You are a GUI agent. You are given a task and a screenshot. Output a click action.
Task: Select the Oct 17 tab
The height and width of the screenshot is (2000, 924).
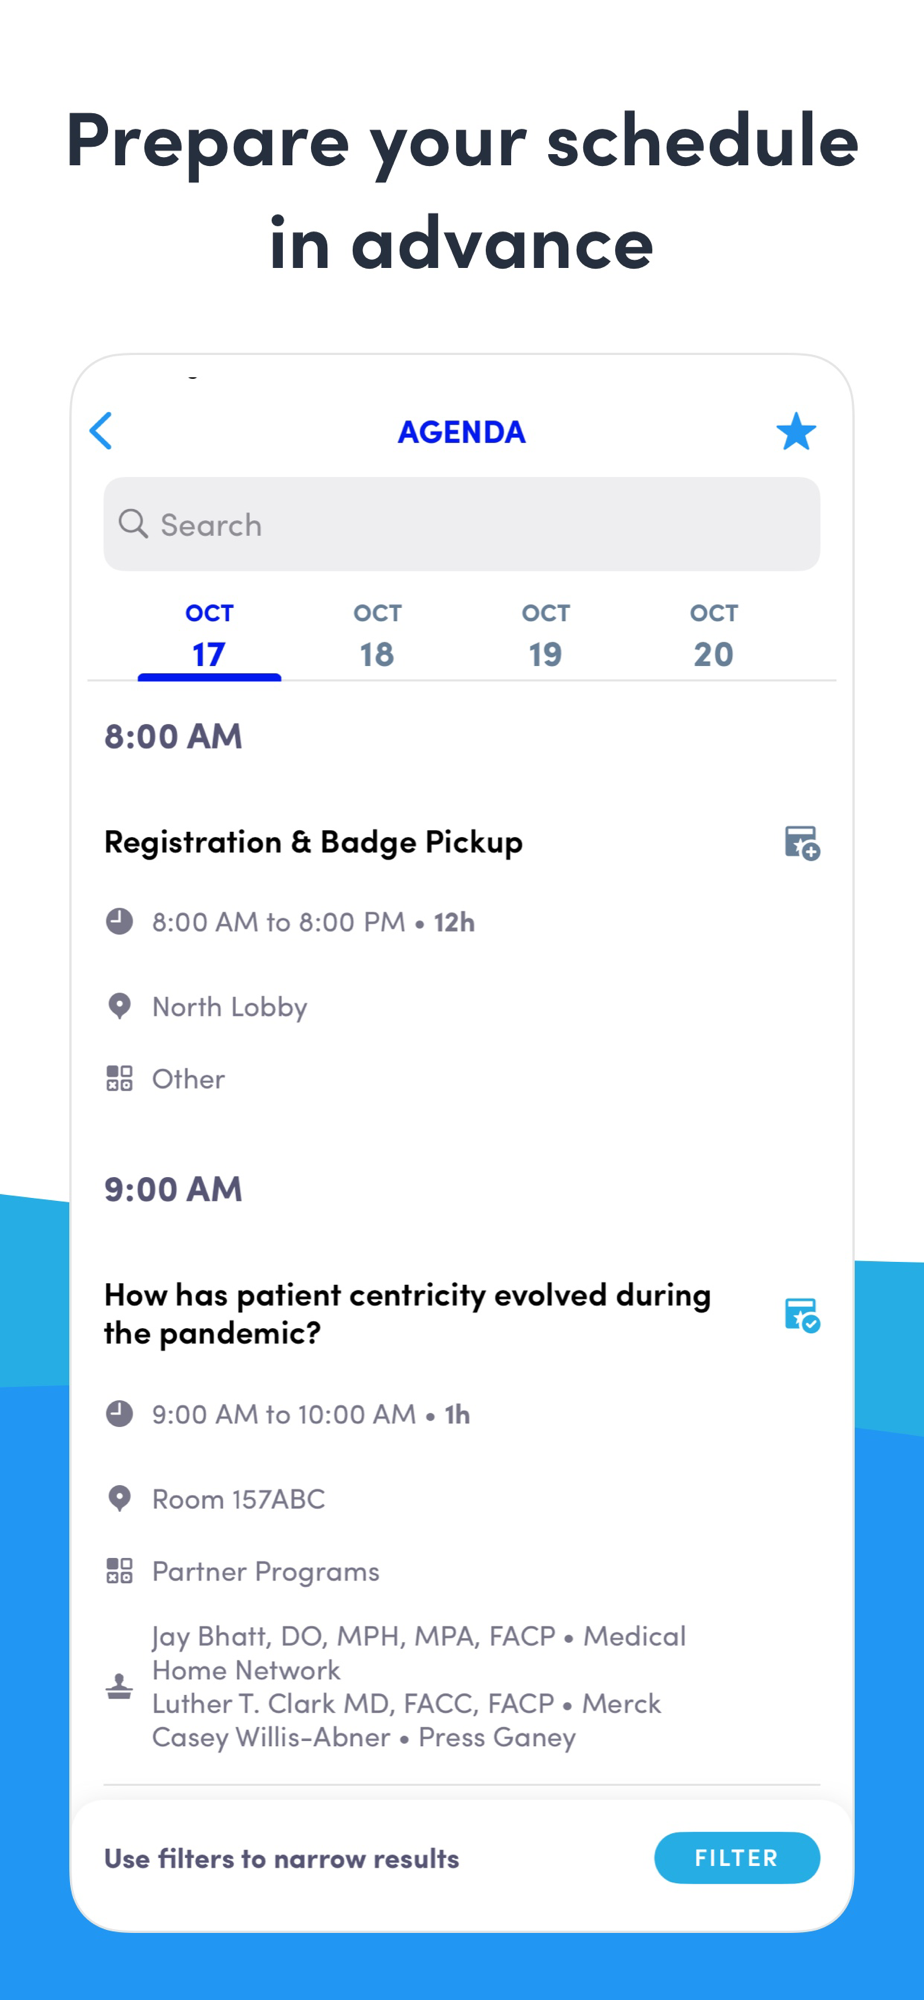[209, 635]
